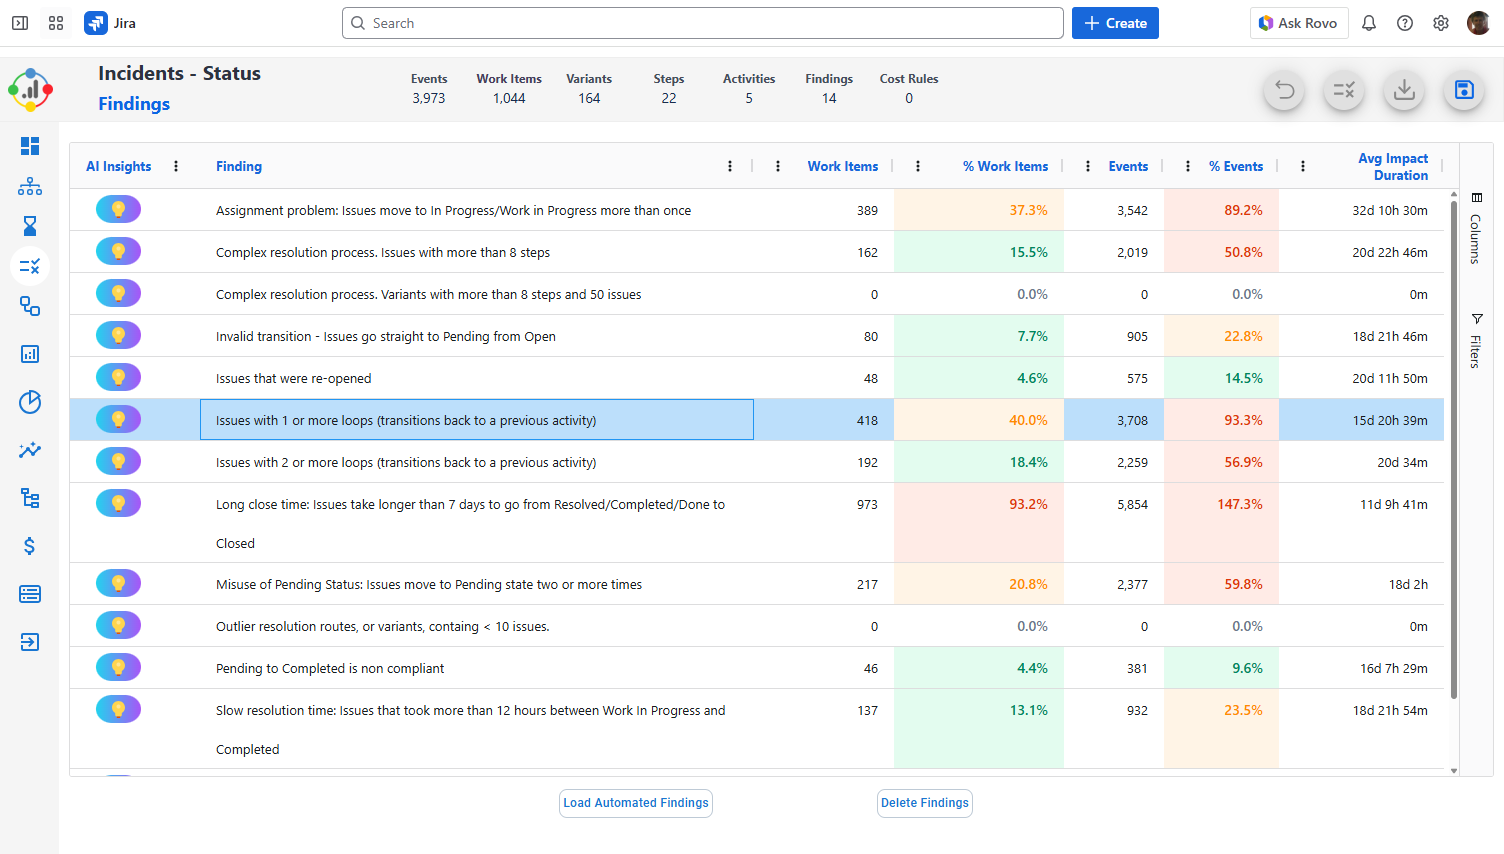Open Jira notifications bell
This screenshot has width=1504, height=854.
click(1369, 23)
